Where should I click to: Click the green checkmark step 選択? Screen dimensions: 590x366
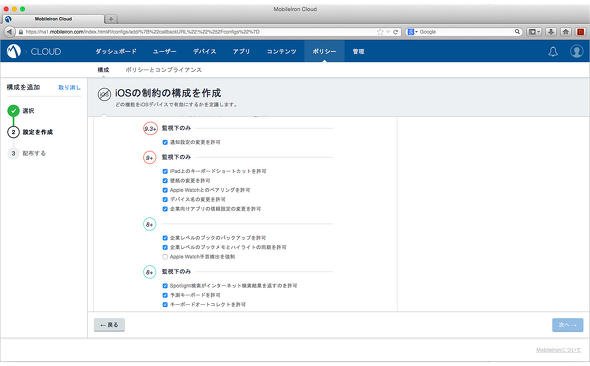pos(13,111)
